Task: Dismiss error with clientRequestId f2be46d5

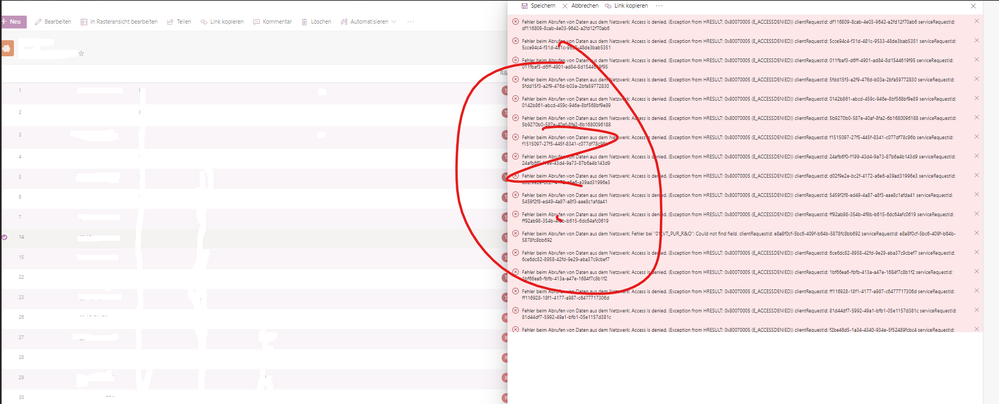Action: pos(977,329)
